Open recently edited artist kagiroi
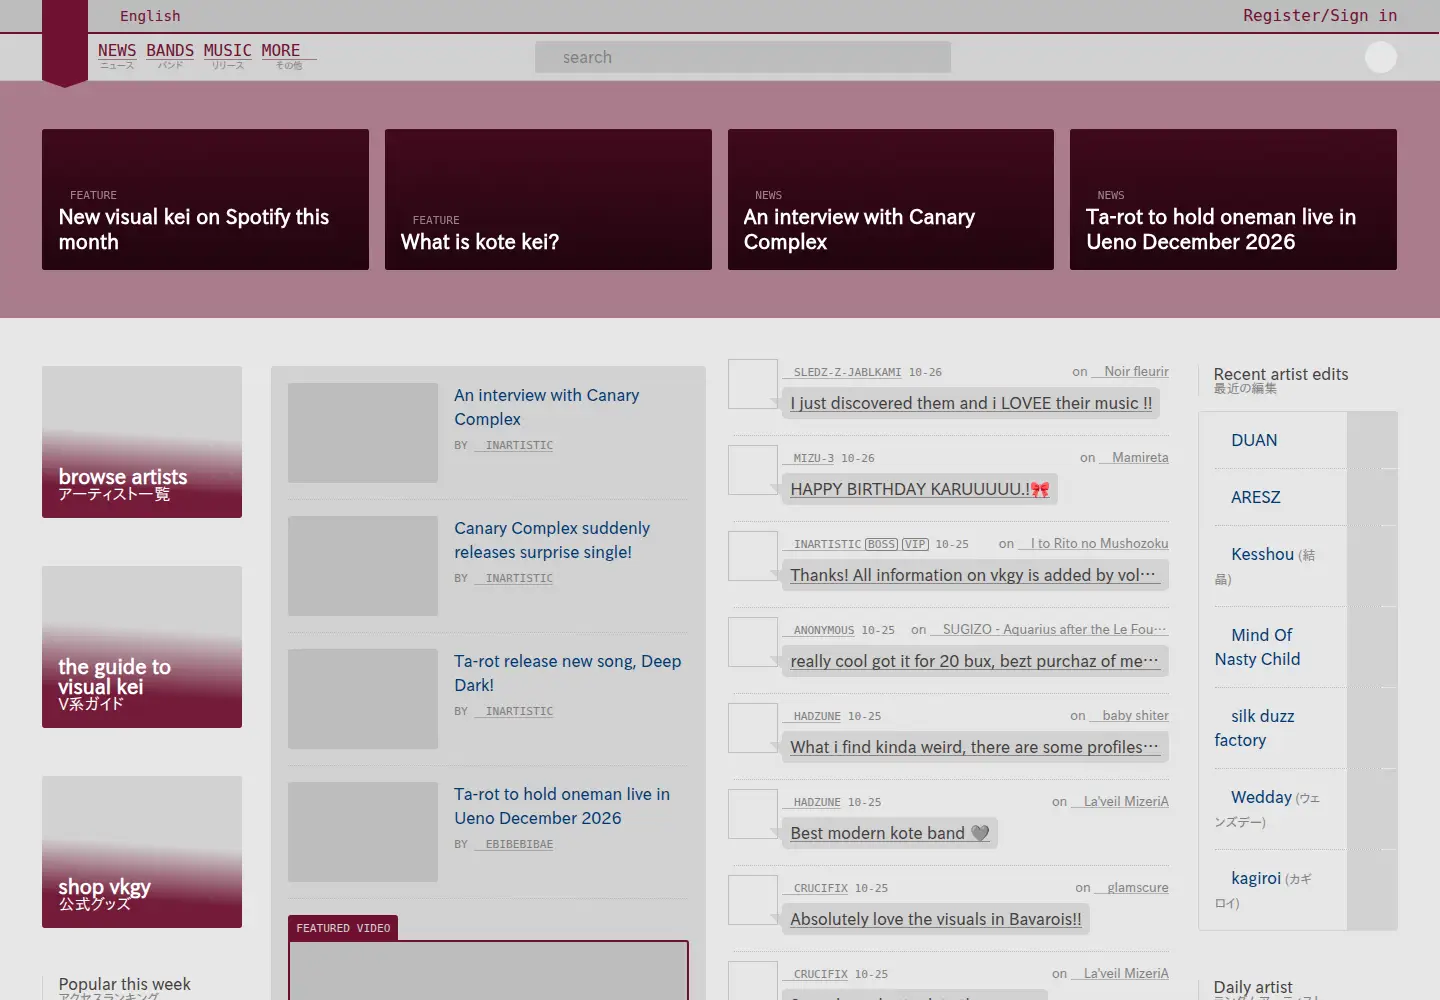The image size is (1440, 1000). [1256, 878]
